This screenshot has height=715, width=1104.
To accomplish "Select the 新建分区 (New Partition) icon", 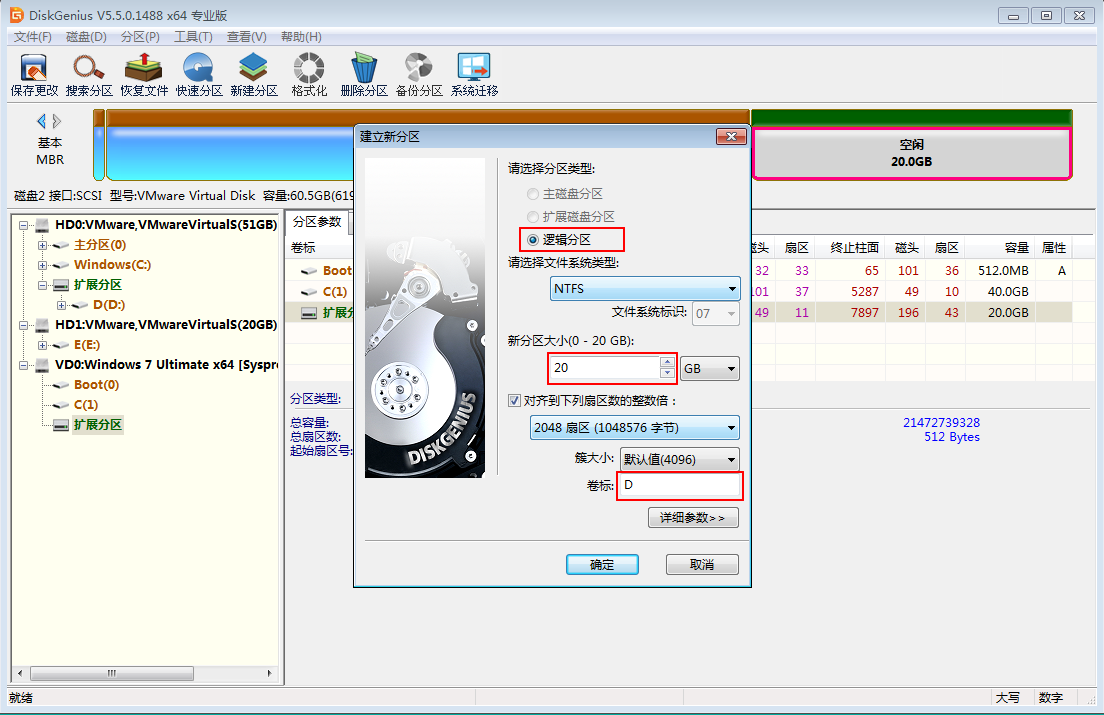I will tap(254, 75).
